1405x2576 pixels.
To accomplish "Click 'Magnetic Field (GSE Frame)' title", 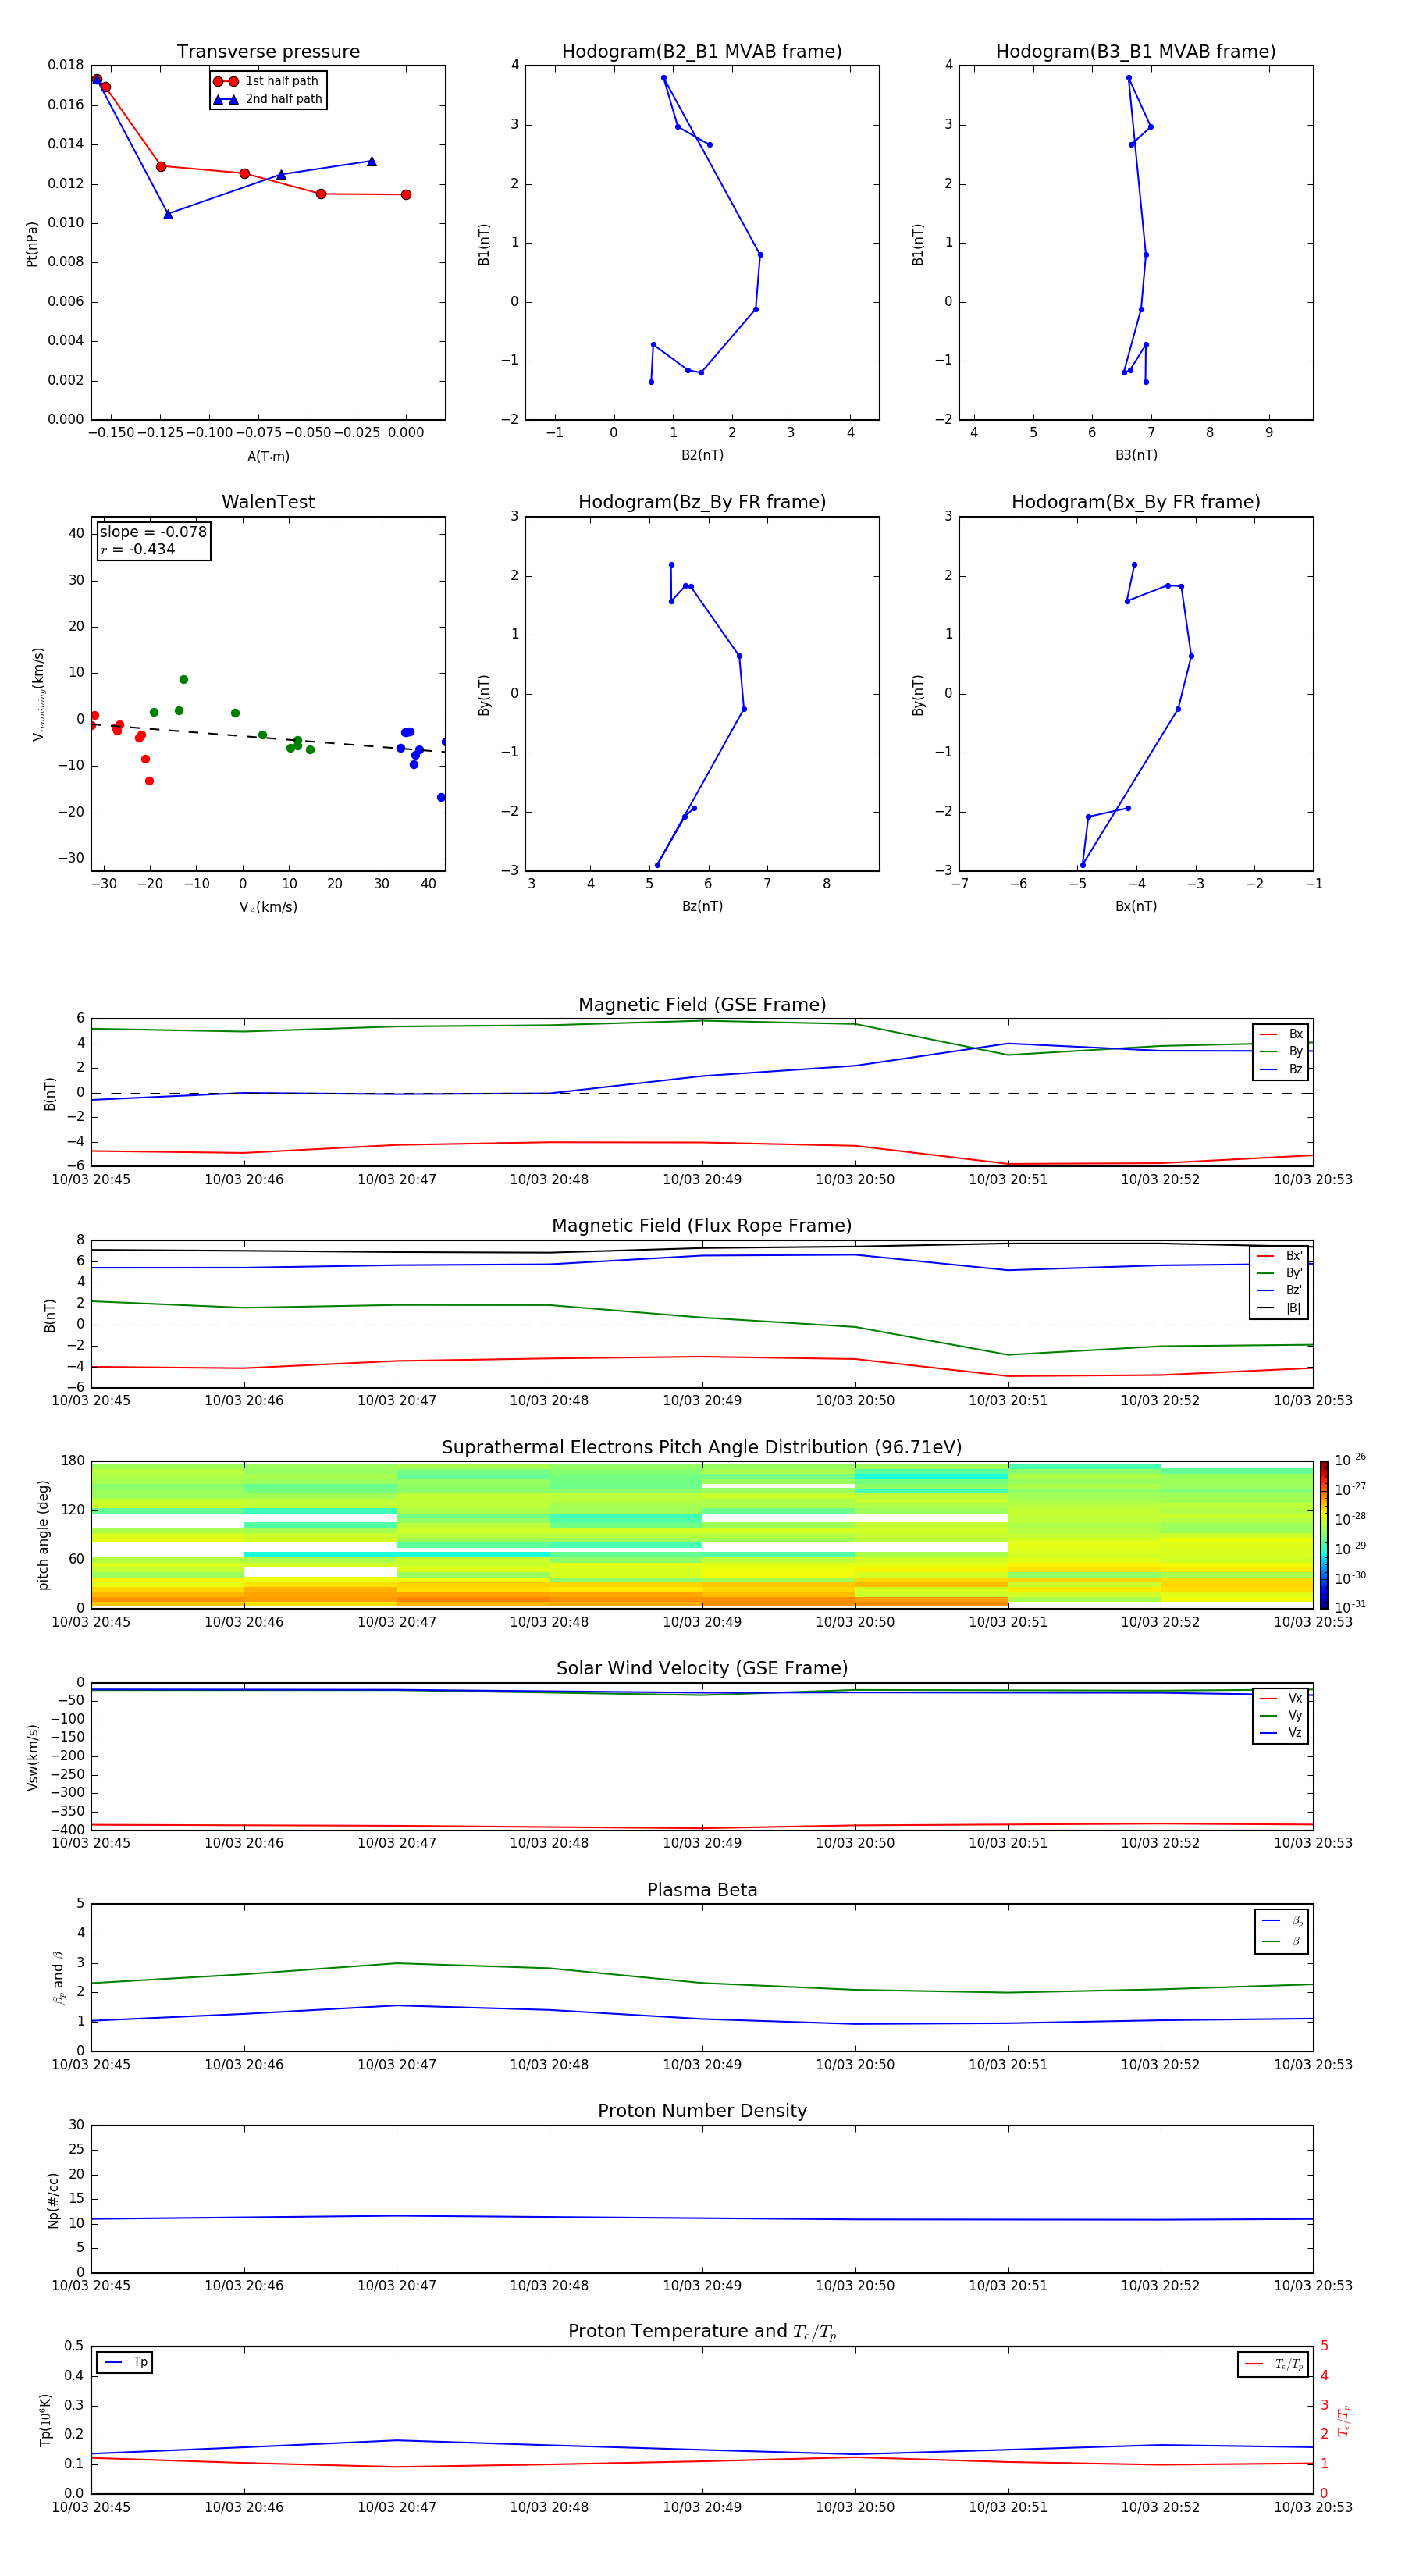I will click(702, 1005).
